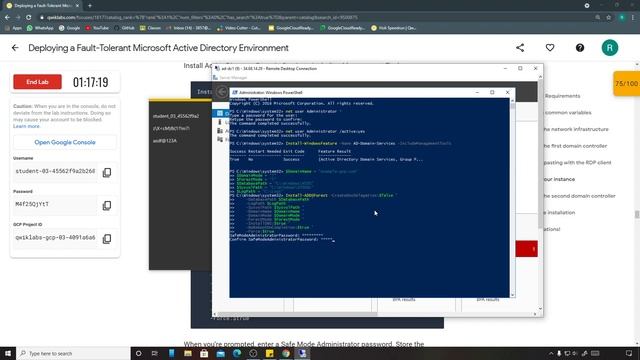Screen dimensions: 640x360
Task: Open File Explorer from the taskbar
Action: coord(188,353)
